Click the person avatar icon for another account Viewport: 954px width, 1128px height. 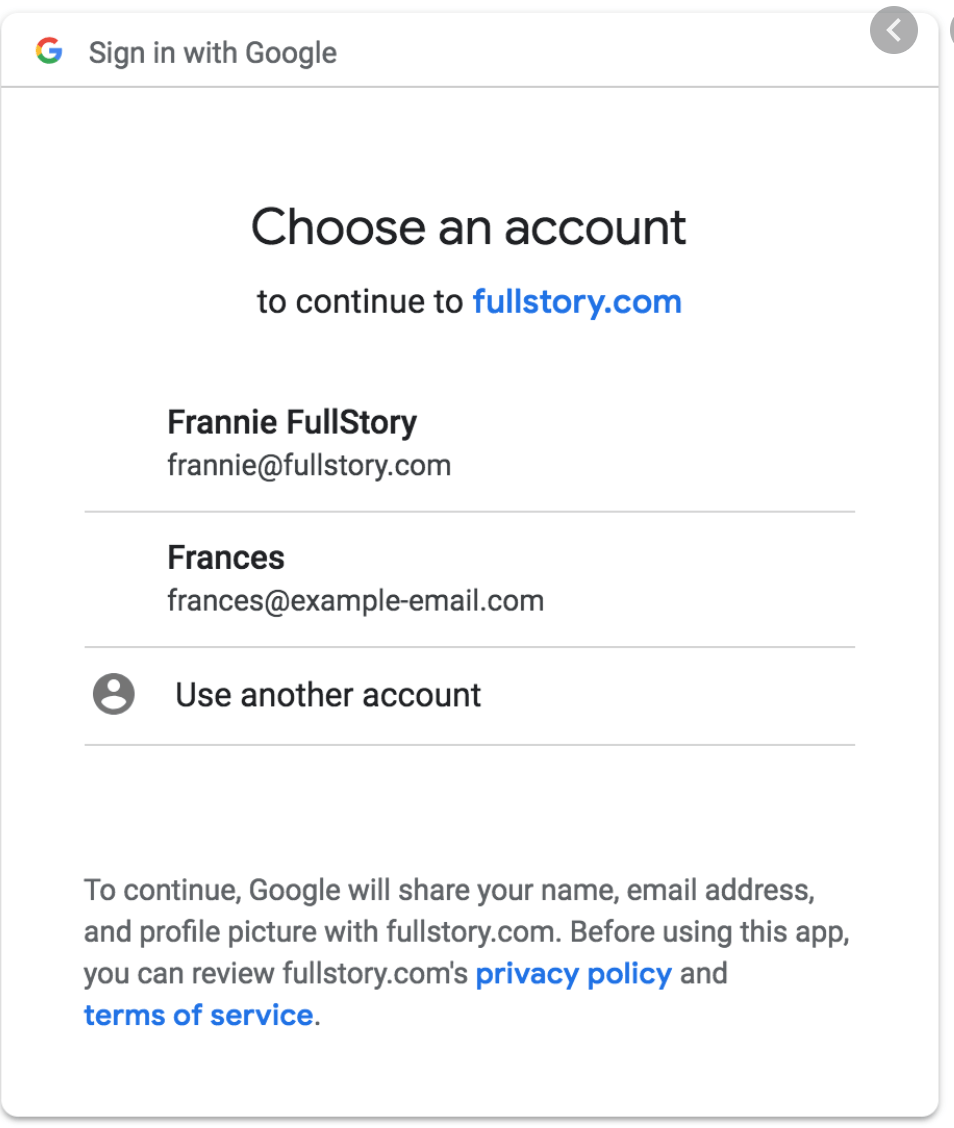(114, 694)
